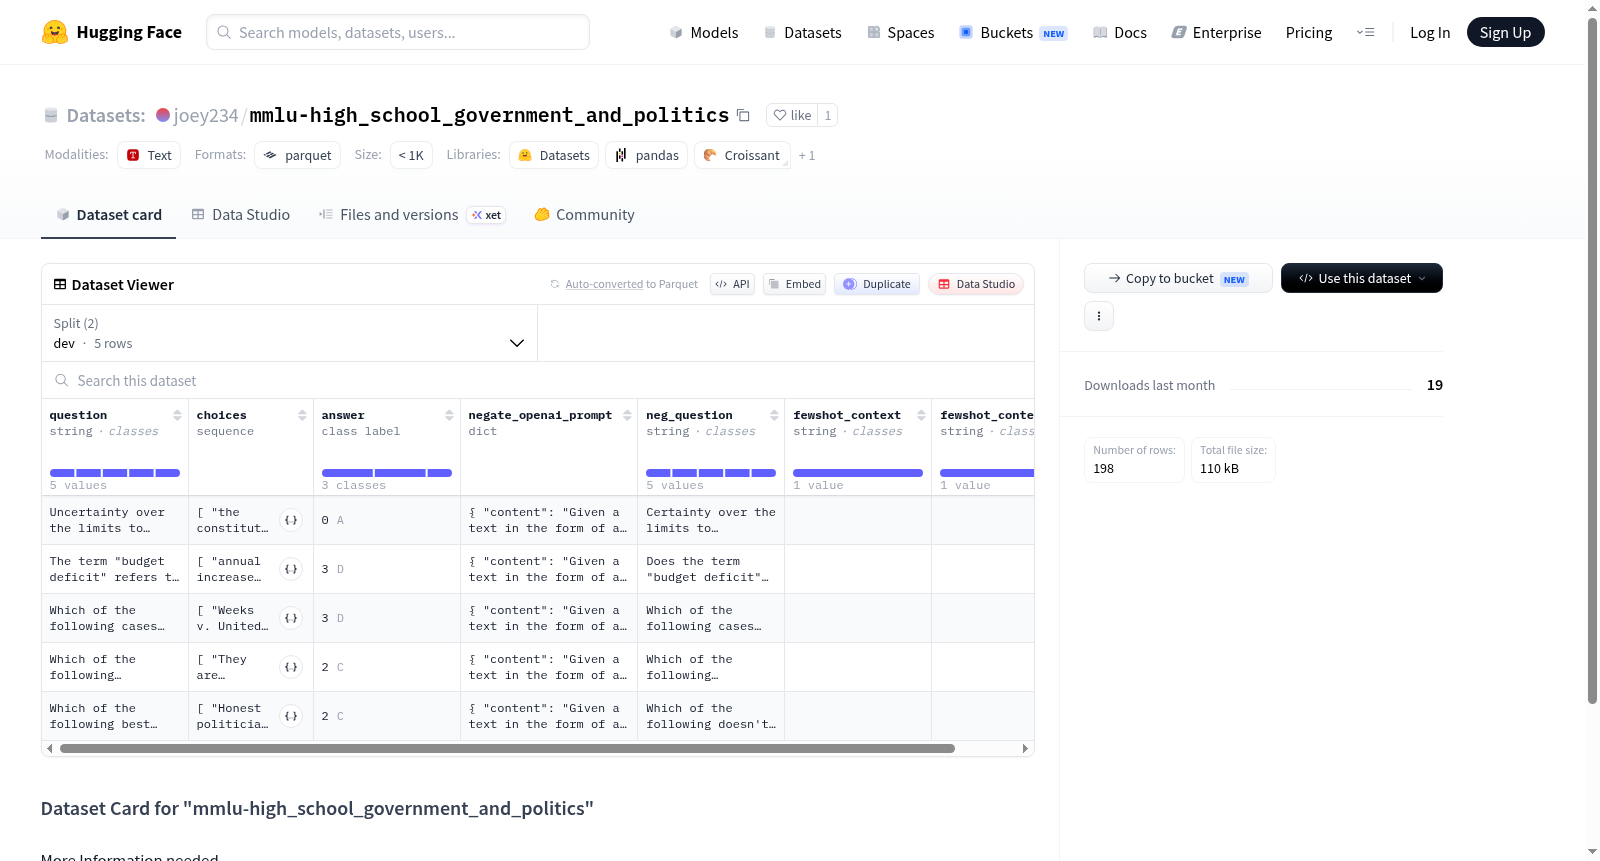1600x861 pixels.
Task: Duplicate this dataset
Action: tap(877, 284)
